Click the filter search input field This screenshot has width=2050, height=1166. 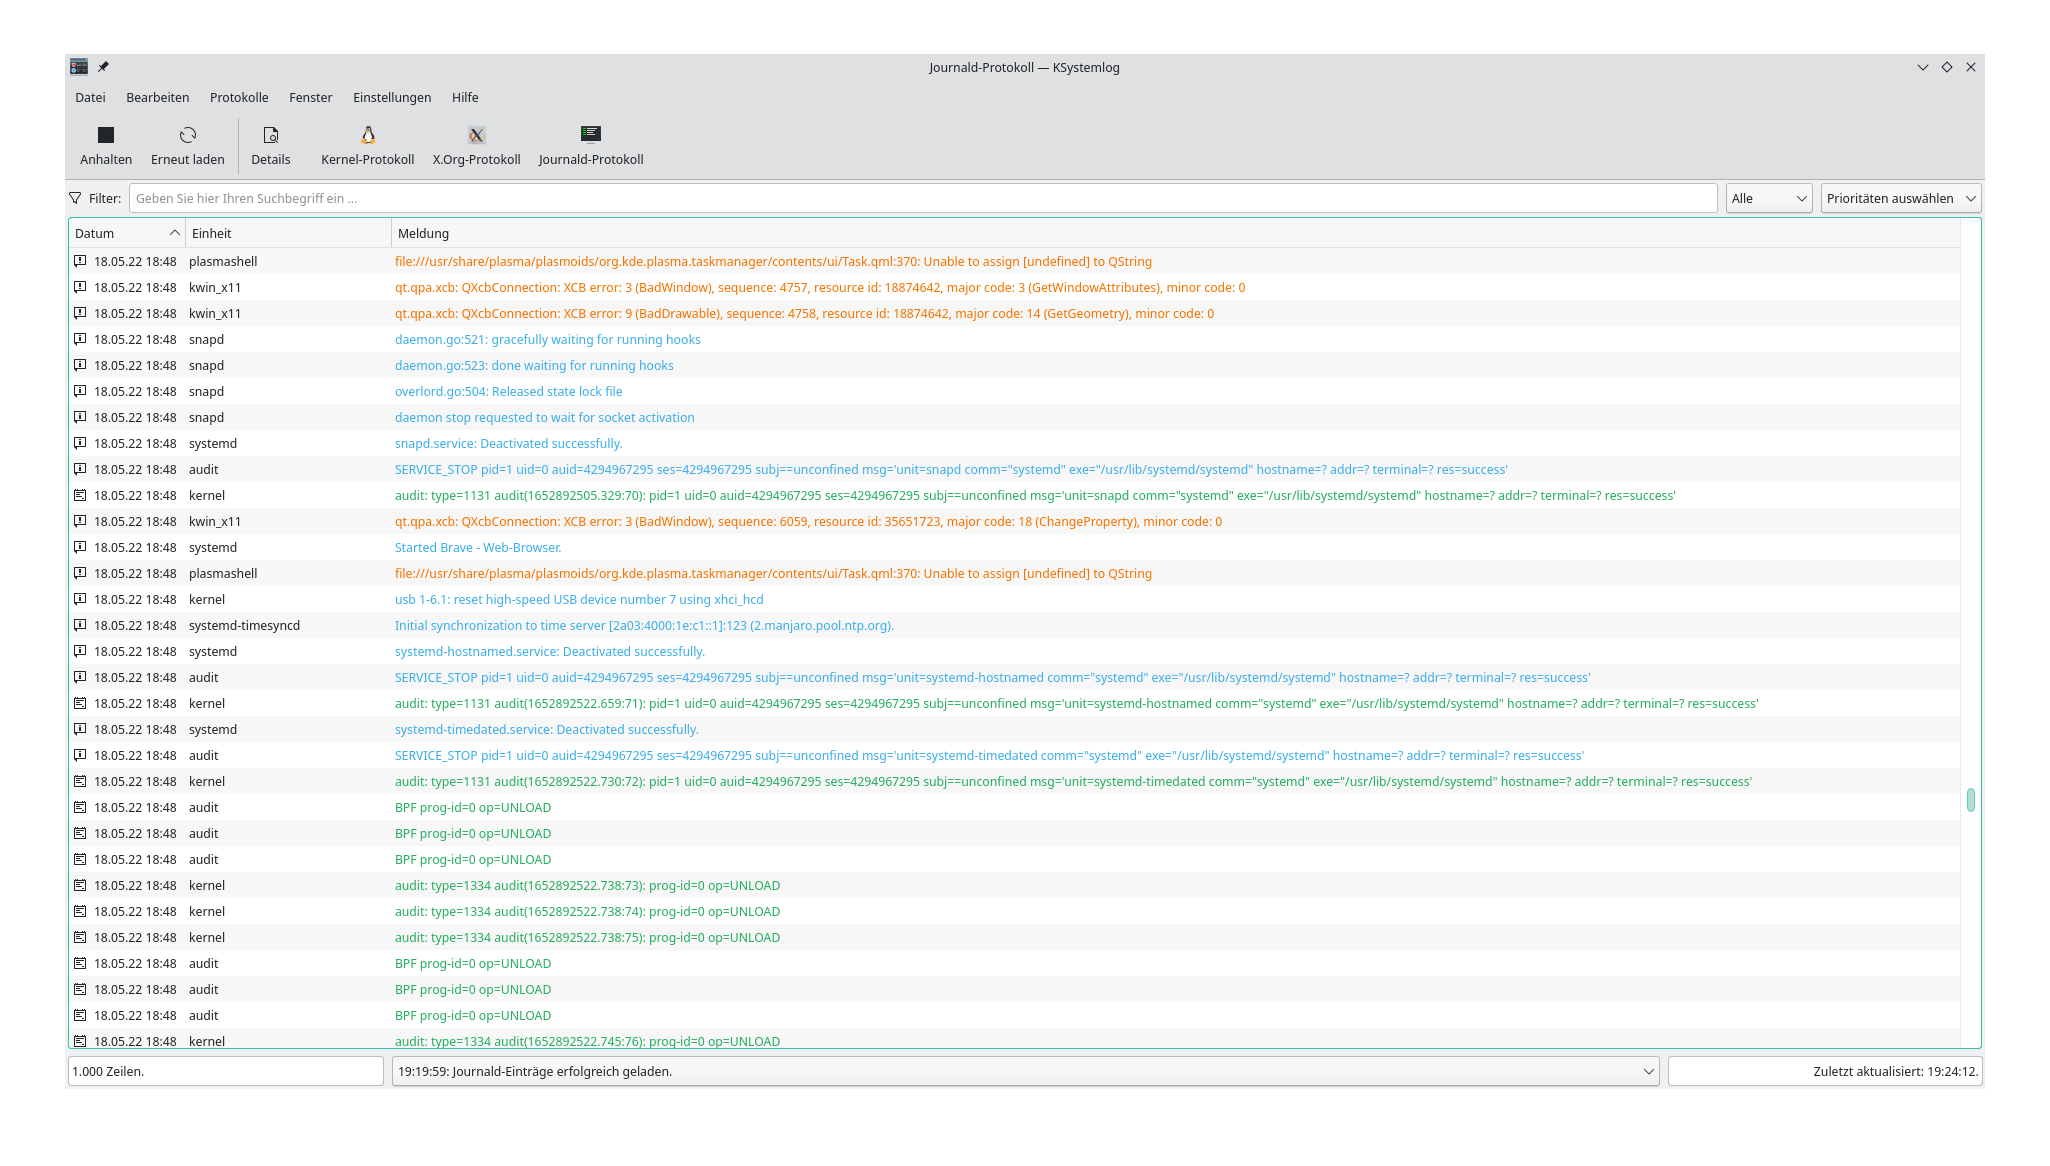(x=923, y=198)
